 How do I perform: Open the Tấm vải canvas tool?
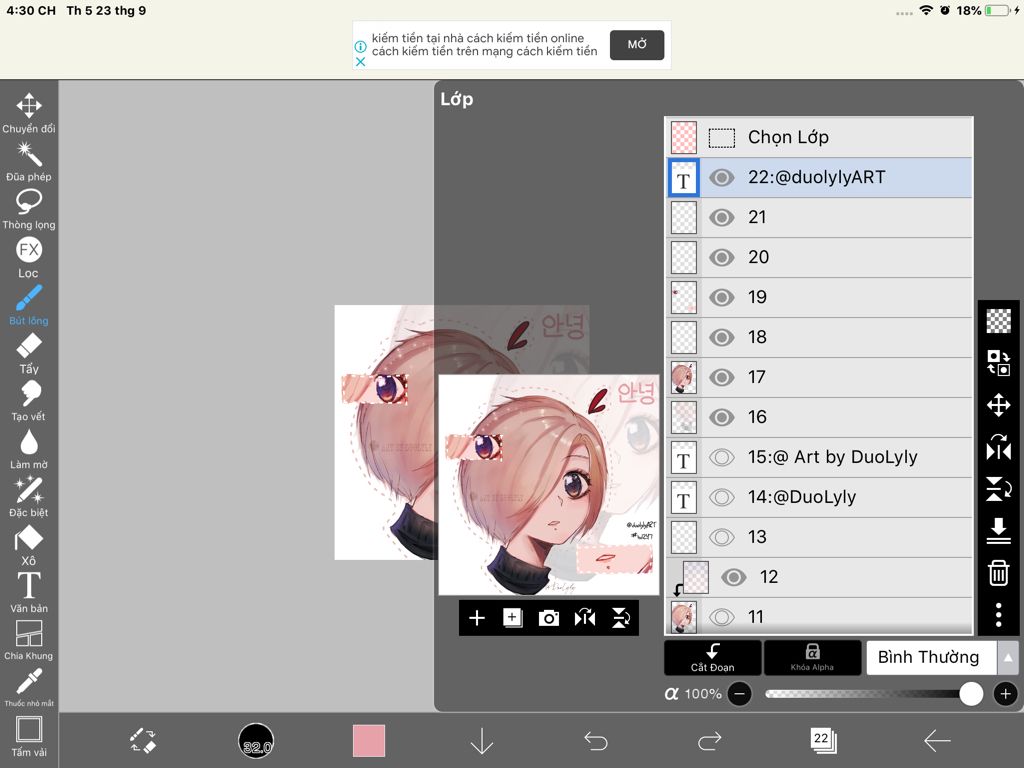29,736
